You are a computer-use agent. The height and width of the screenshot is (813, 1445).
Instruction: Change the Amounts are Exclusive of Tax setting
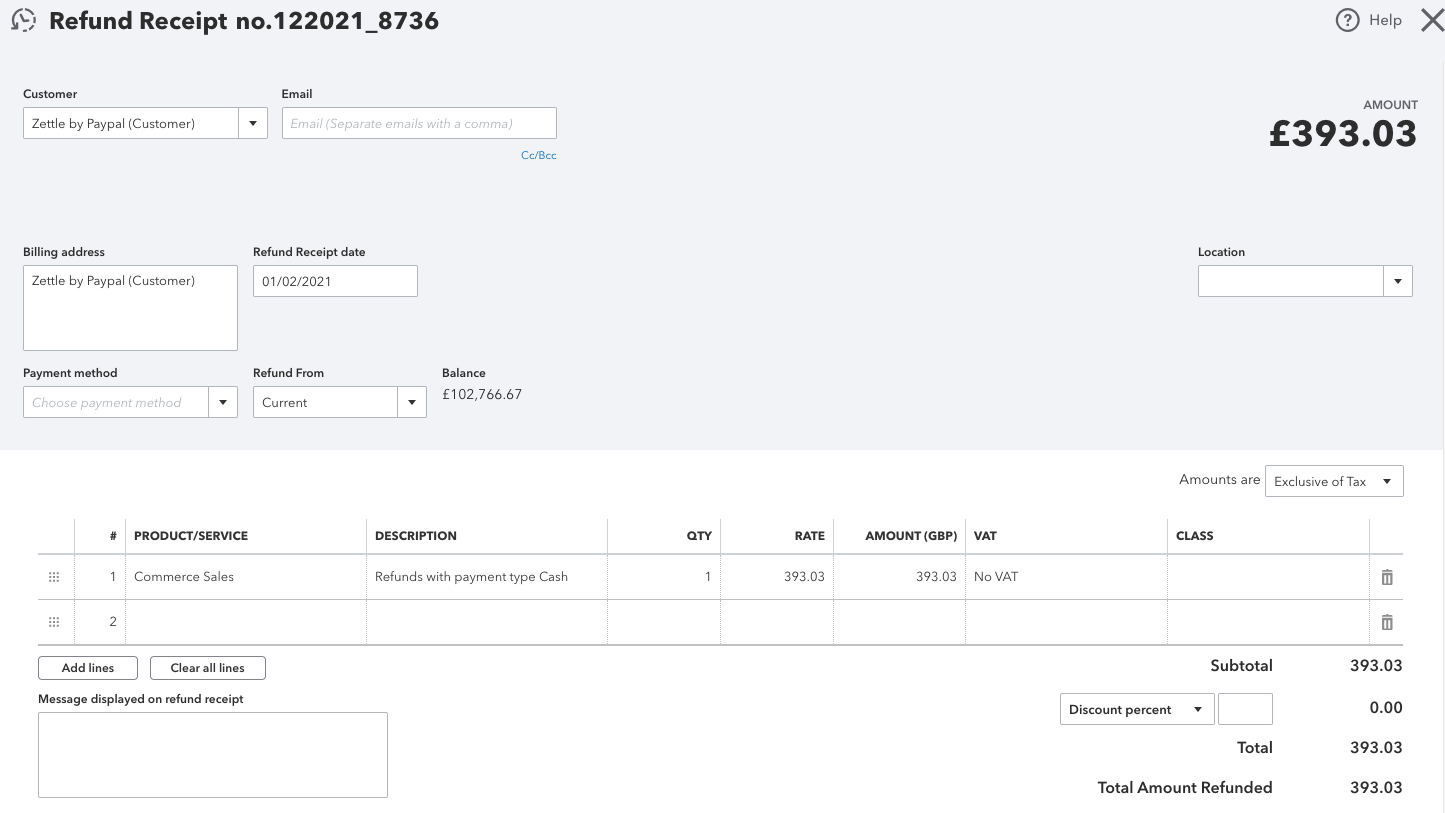tap(1334, 481)
